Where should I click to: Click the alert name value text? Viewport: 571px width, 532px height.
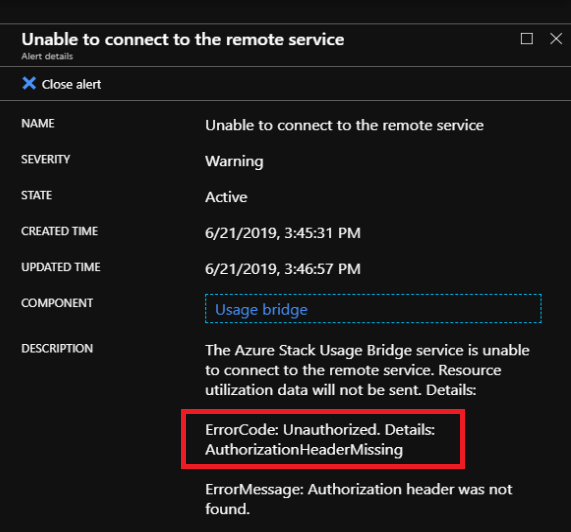[344, 125]
